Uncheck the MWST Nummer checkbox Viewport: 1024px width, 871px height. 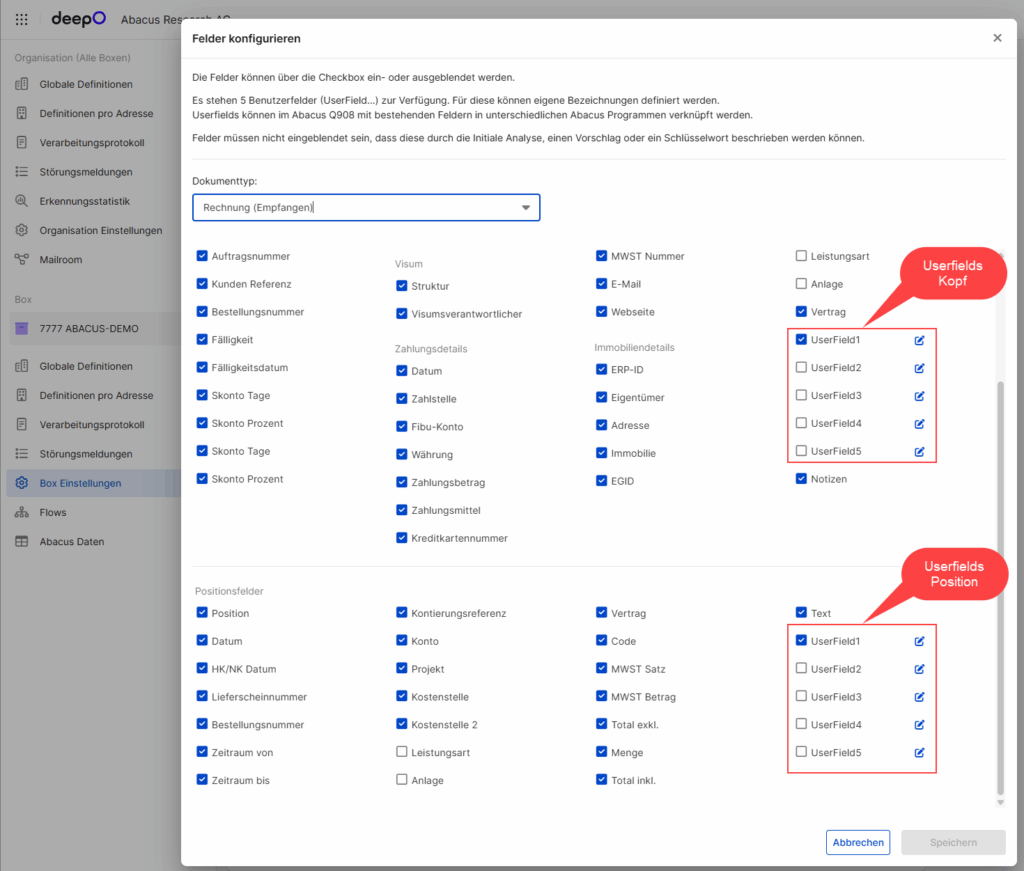601,255
